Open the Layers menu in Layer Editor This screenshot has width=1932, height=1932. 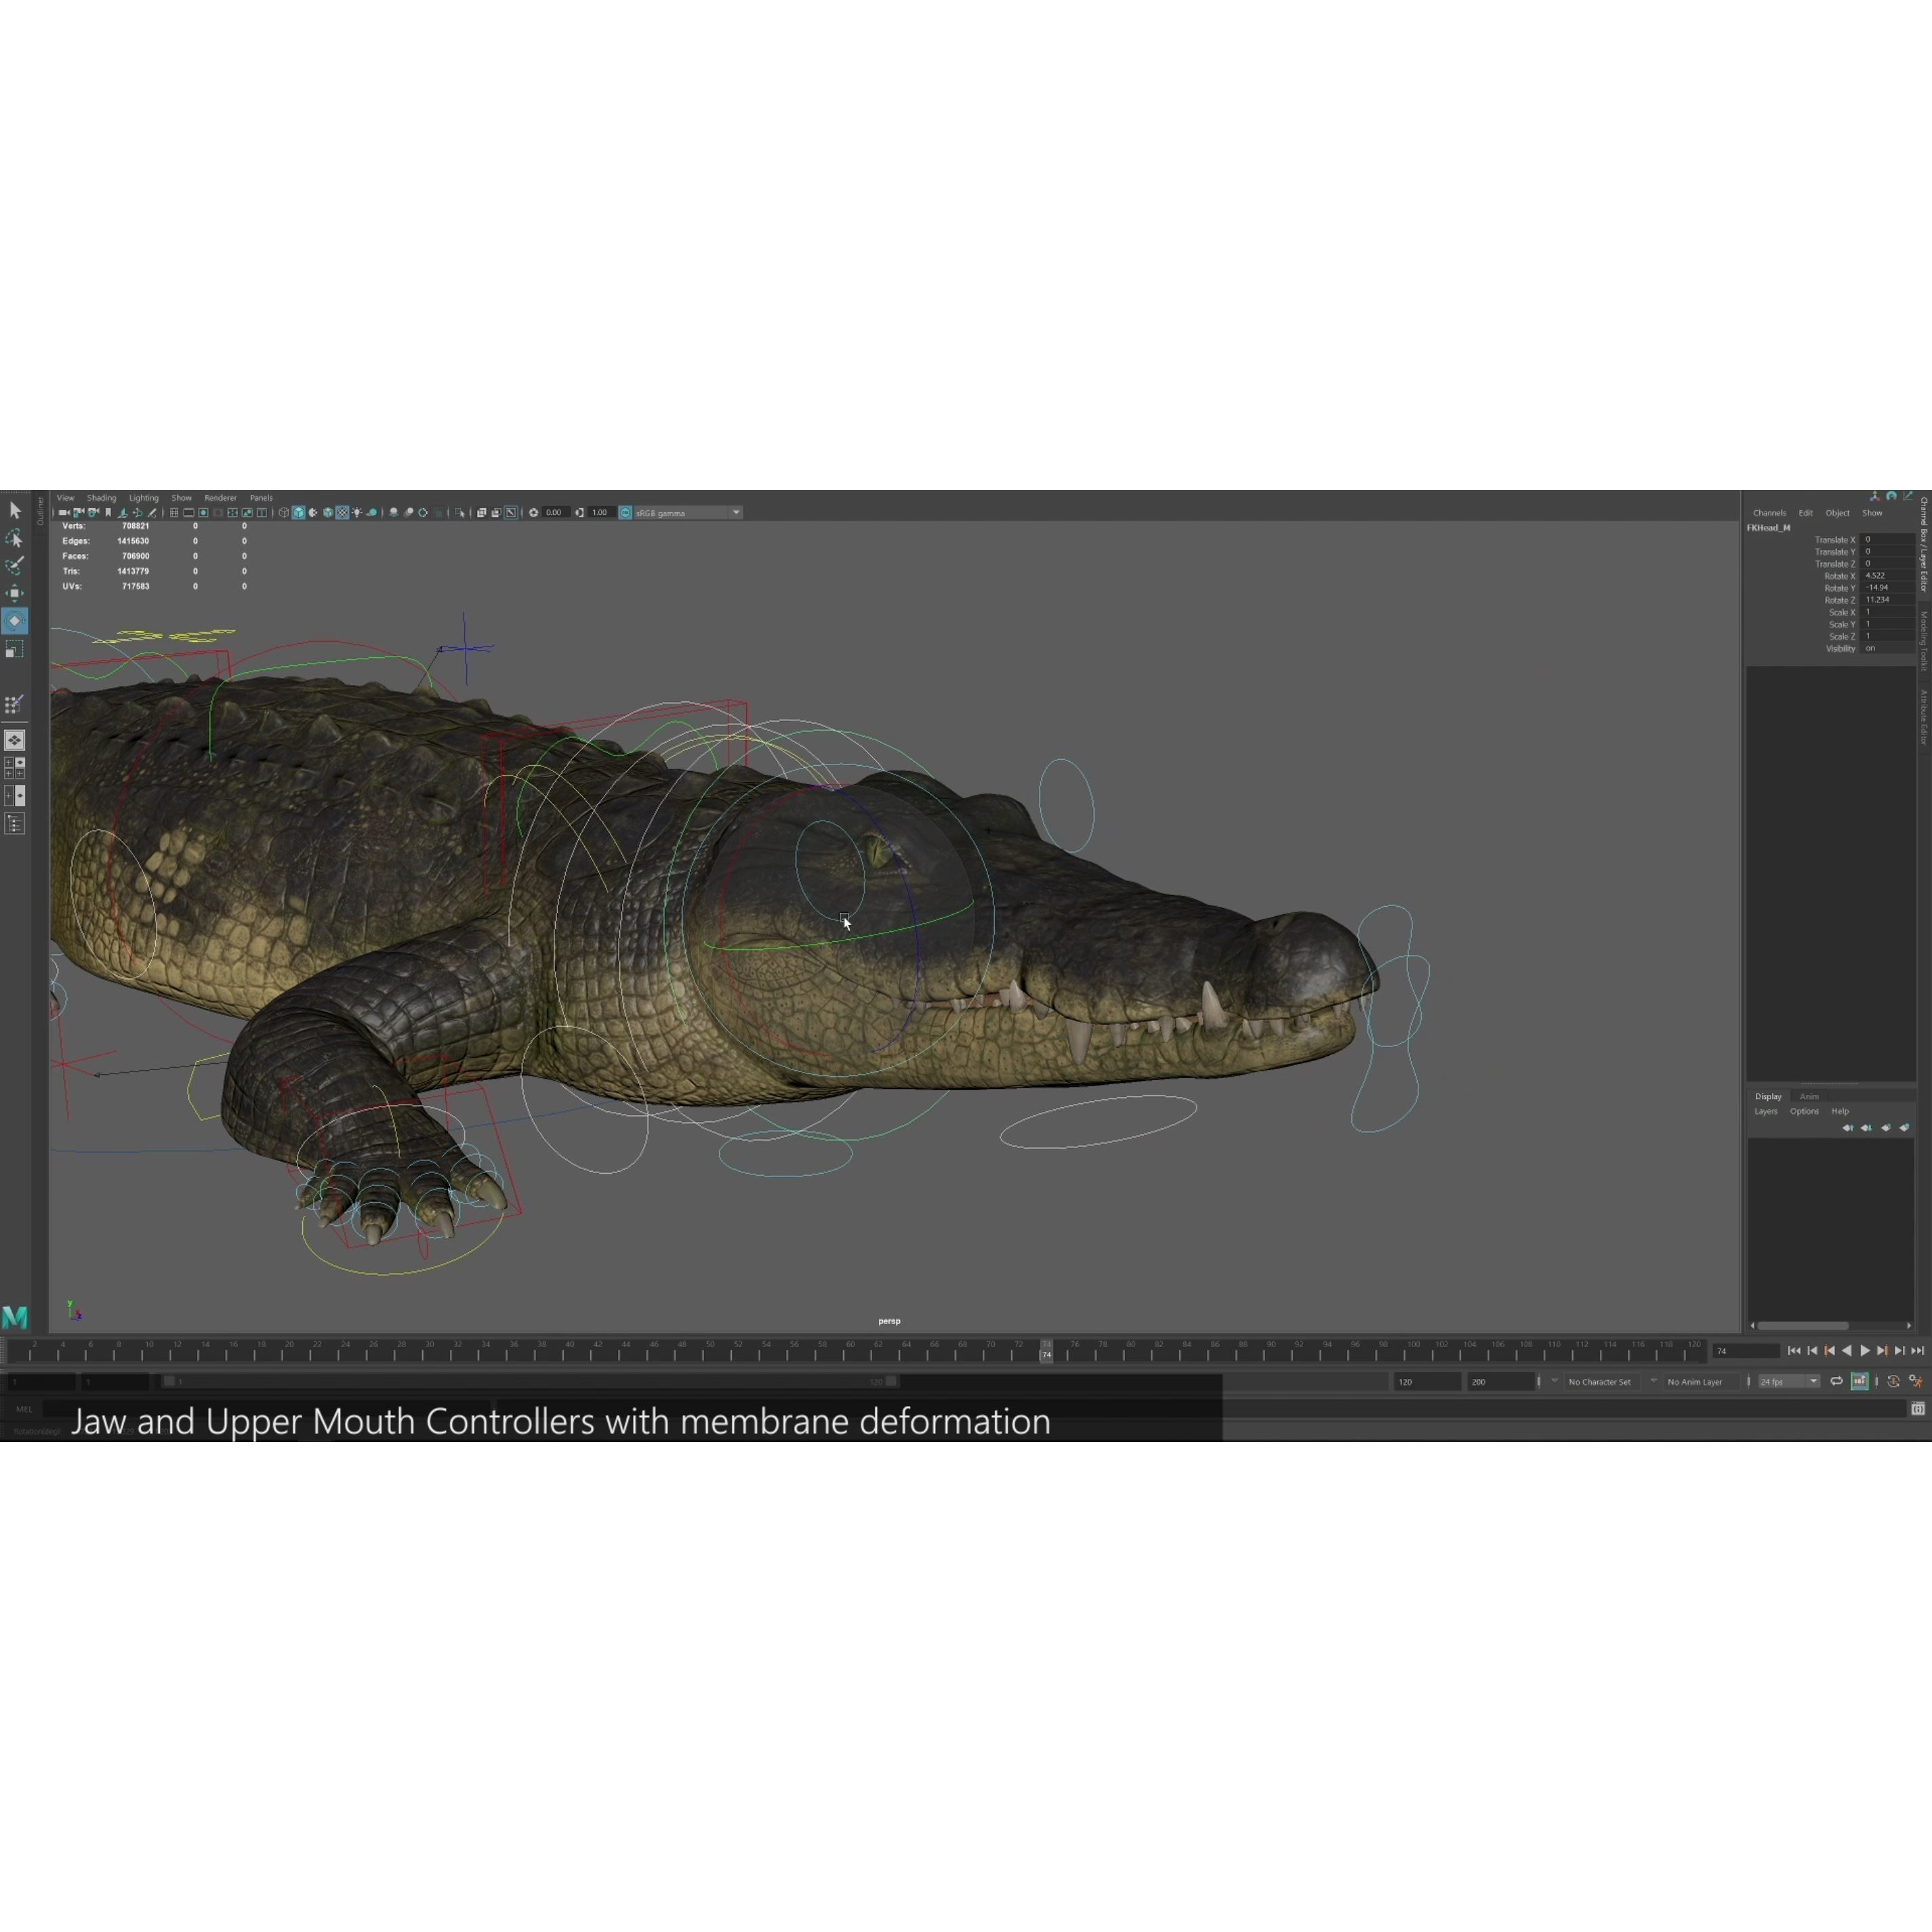[x=1766, y=1111]
